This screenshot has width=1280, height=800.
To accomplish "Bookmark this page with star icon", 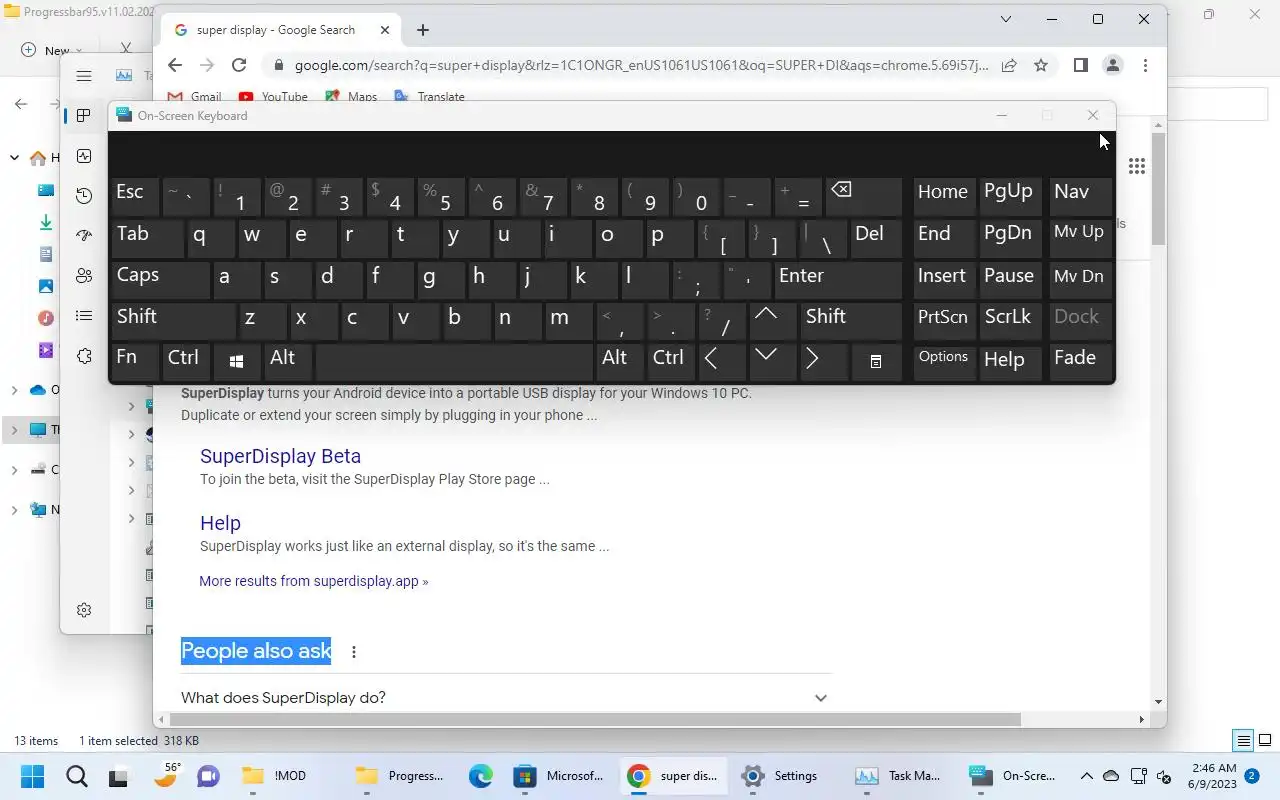I will point(1041,65).
